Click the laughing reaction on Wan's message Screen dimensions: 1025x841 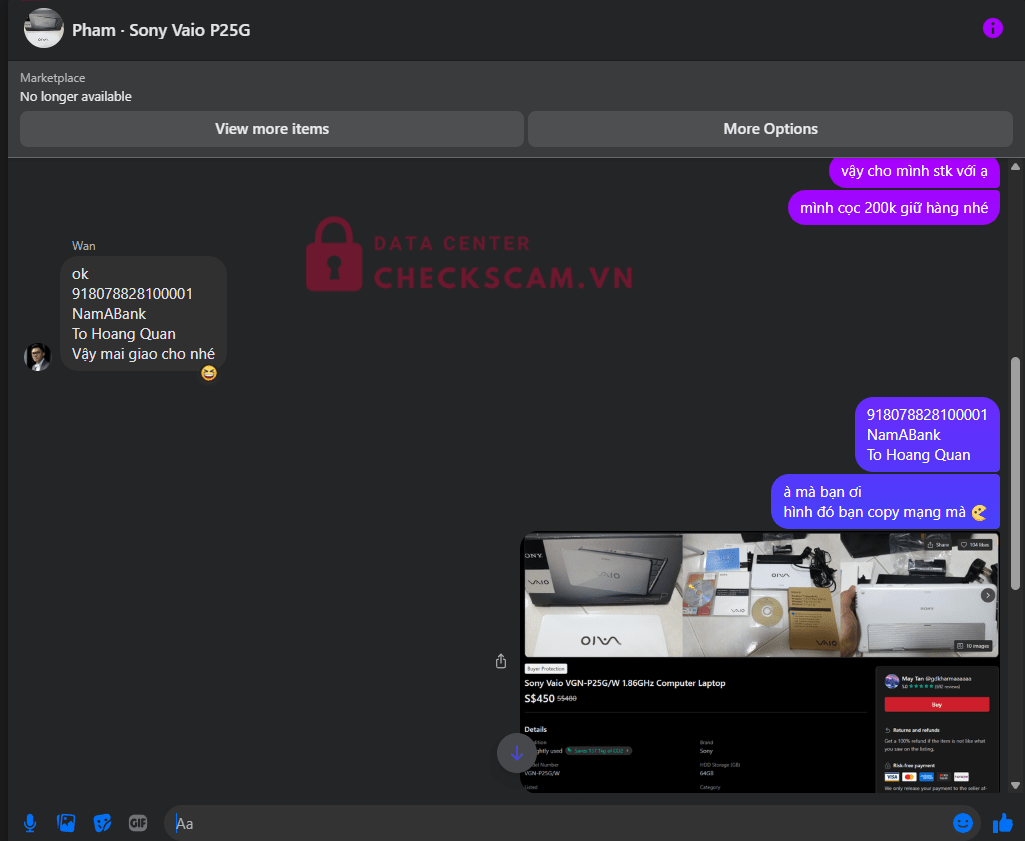pos(209,372)
